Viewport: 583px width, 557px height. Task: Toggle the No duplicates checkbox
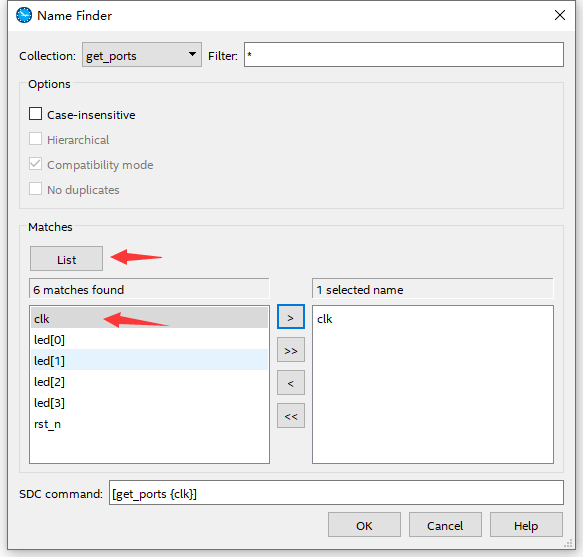click(35, 189)
